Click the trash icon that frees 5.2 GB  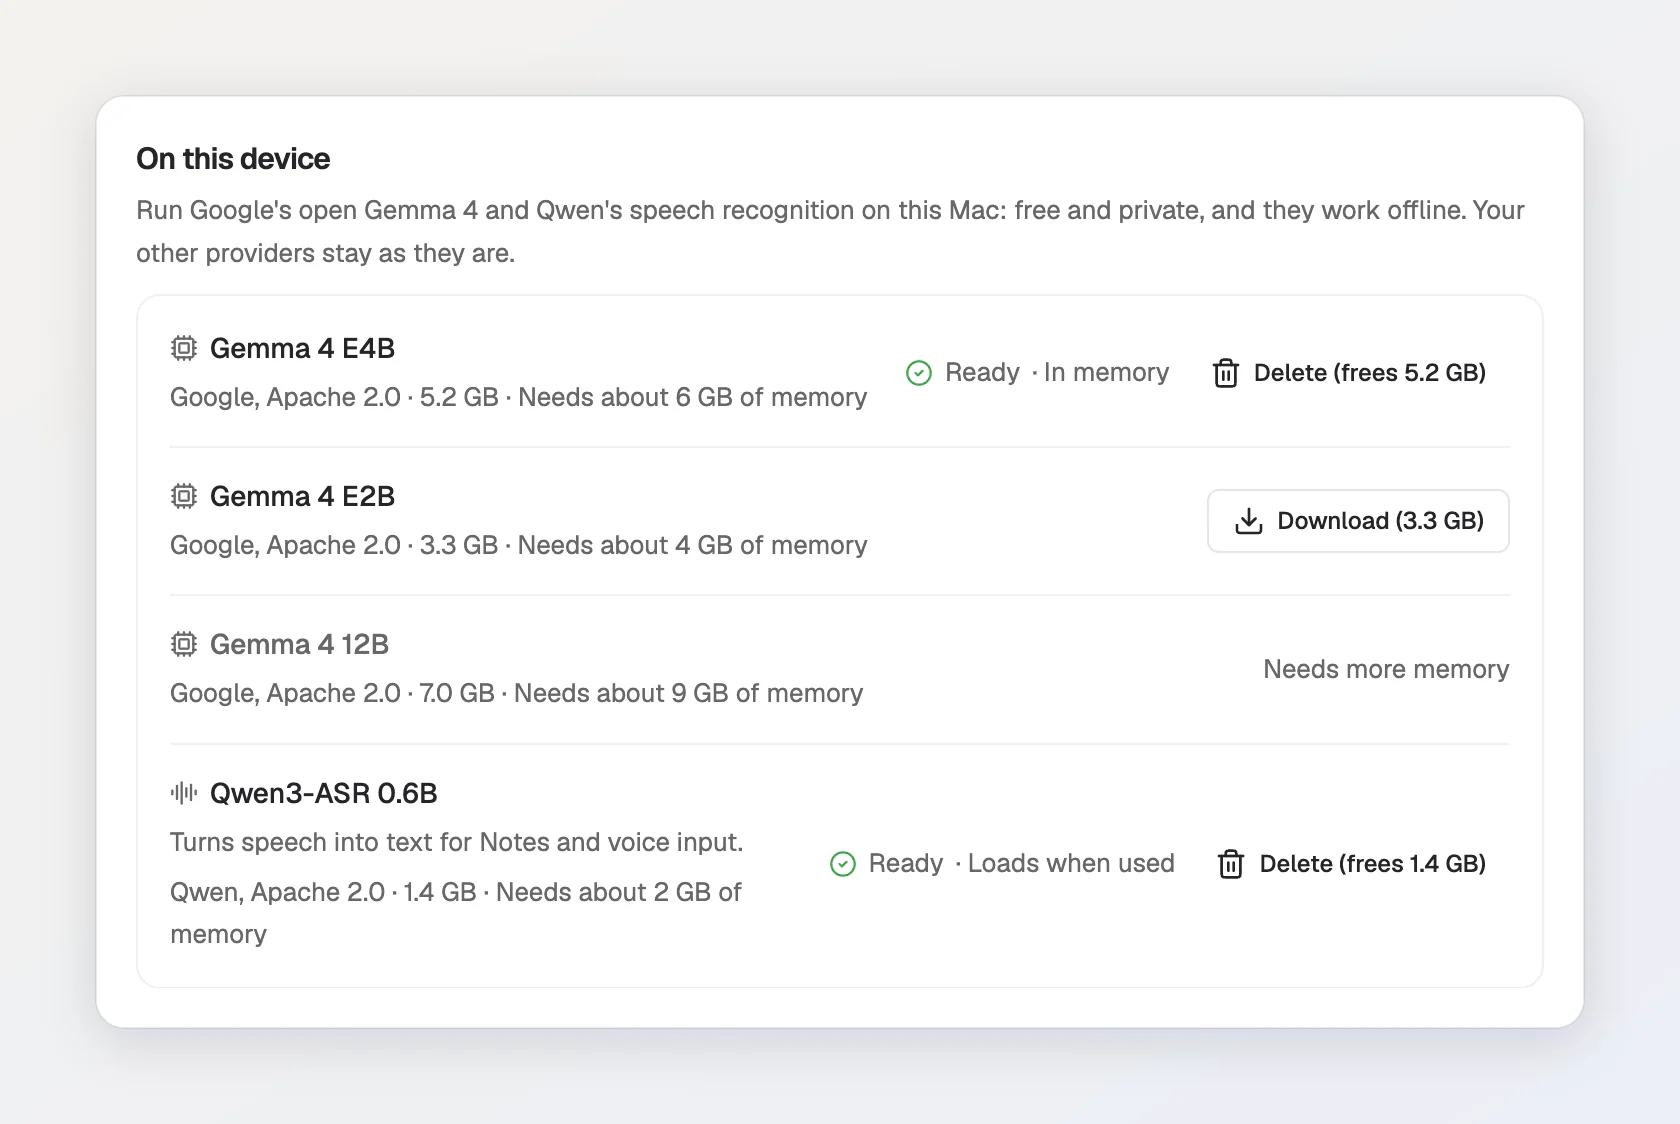click(x=1226, y=373)
